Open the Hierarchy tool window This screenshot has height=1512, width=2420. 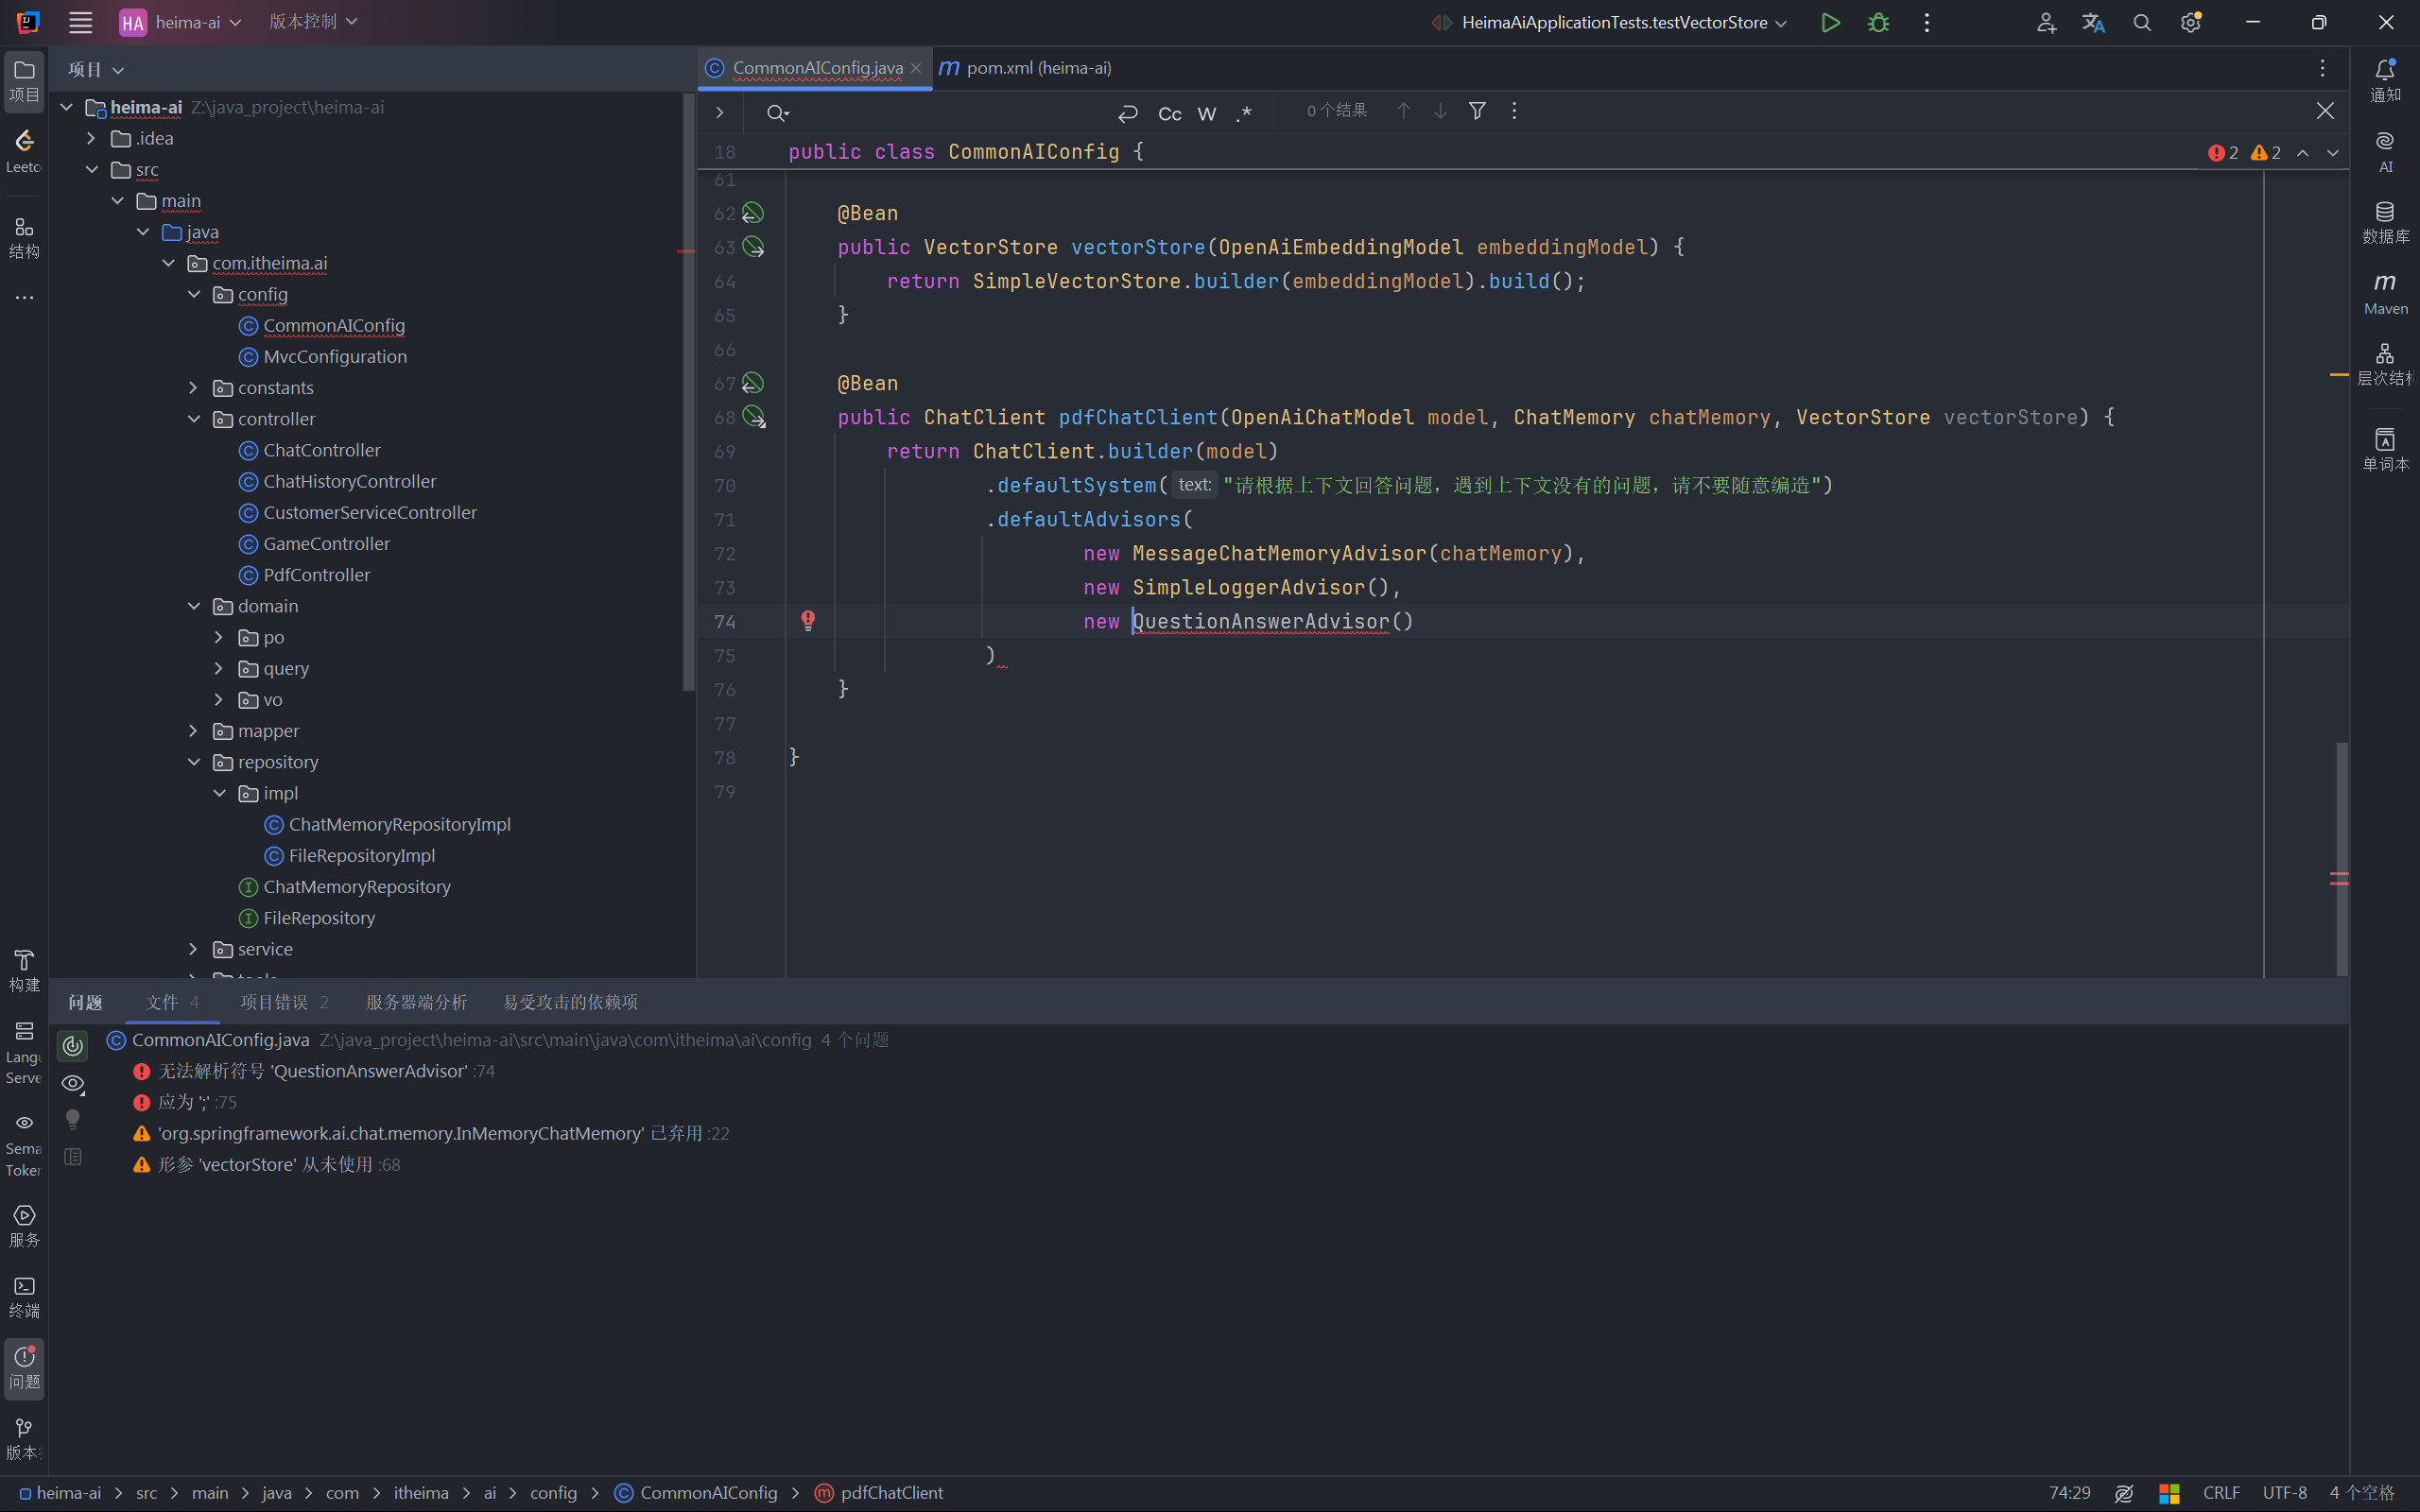[2385, 364]
